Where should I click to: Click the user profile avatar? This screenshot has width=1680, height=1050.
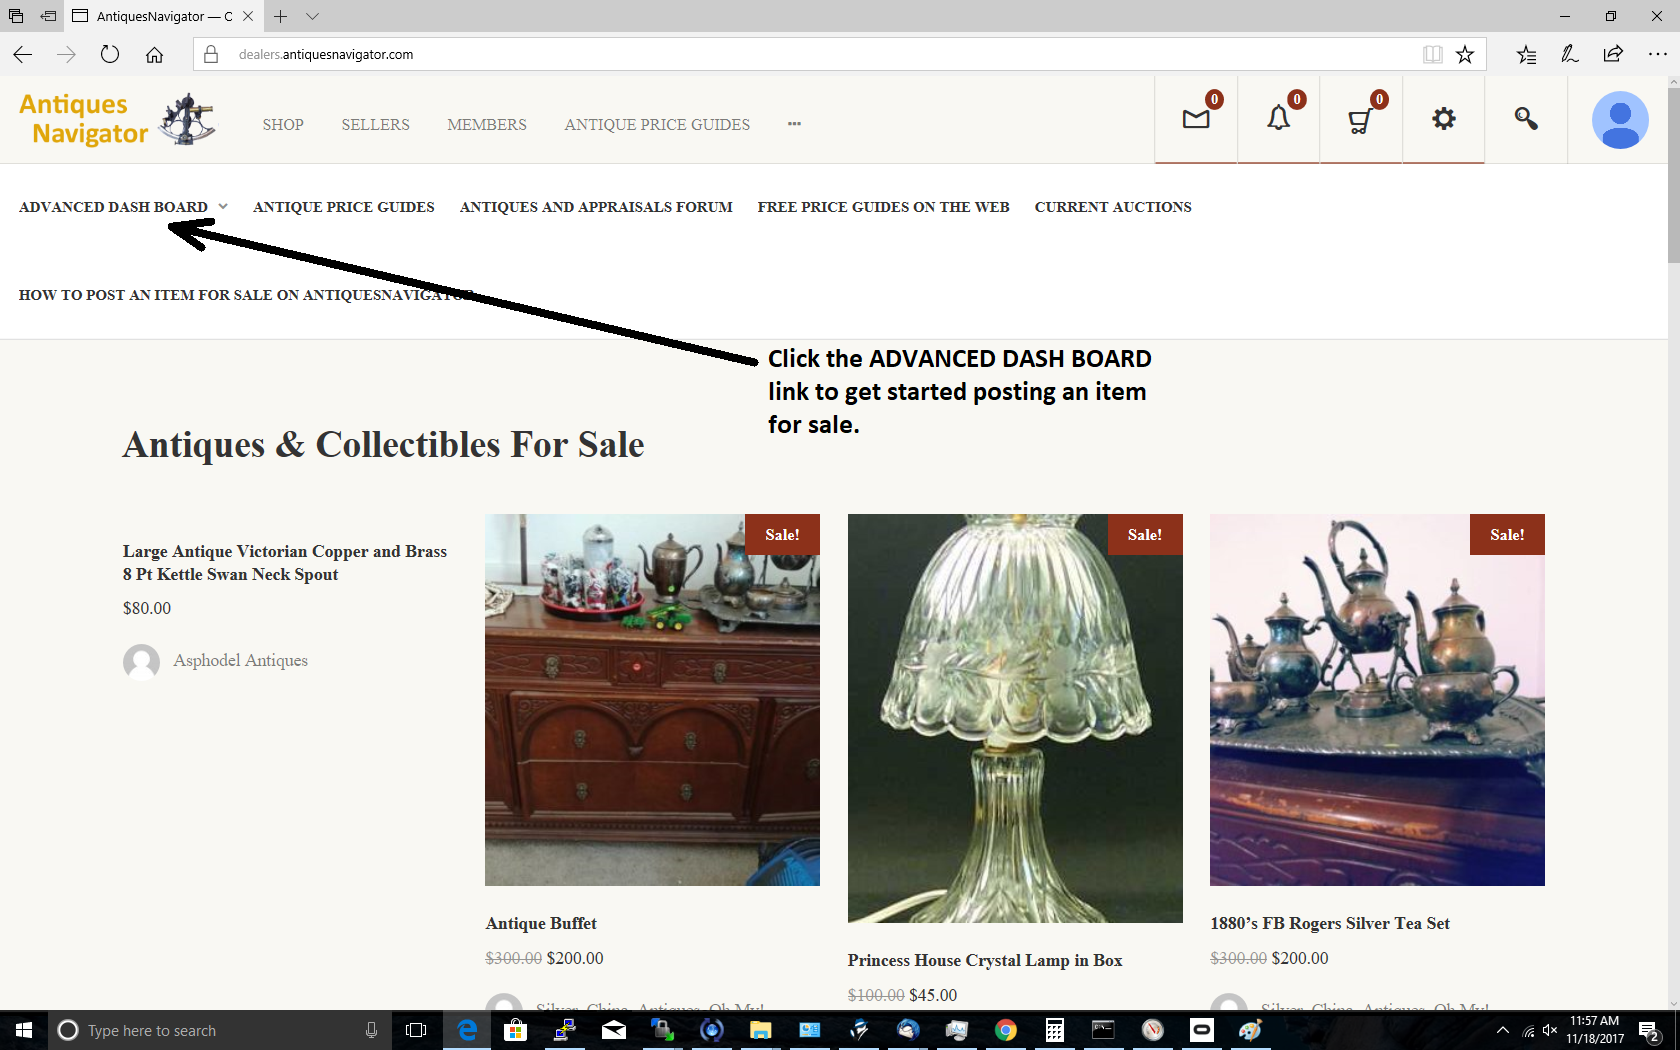point(1619,120)
